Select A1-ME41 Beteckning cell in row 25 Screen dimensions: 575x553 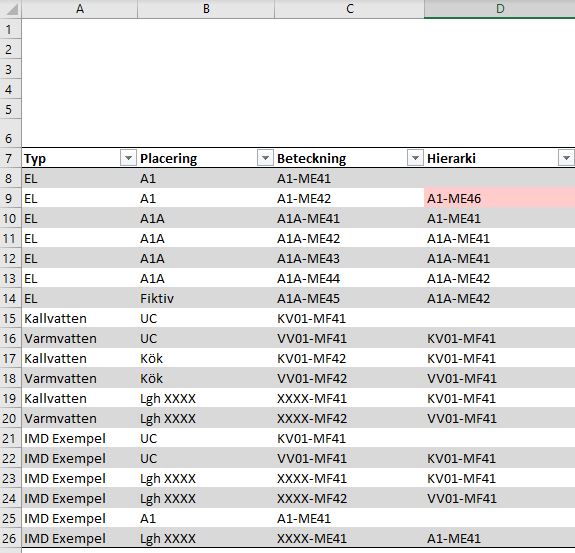(x=349, y=518)
